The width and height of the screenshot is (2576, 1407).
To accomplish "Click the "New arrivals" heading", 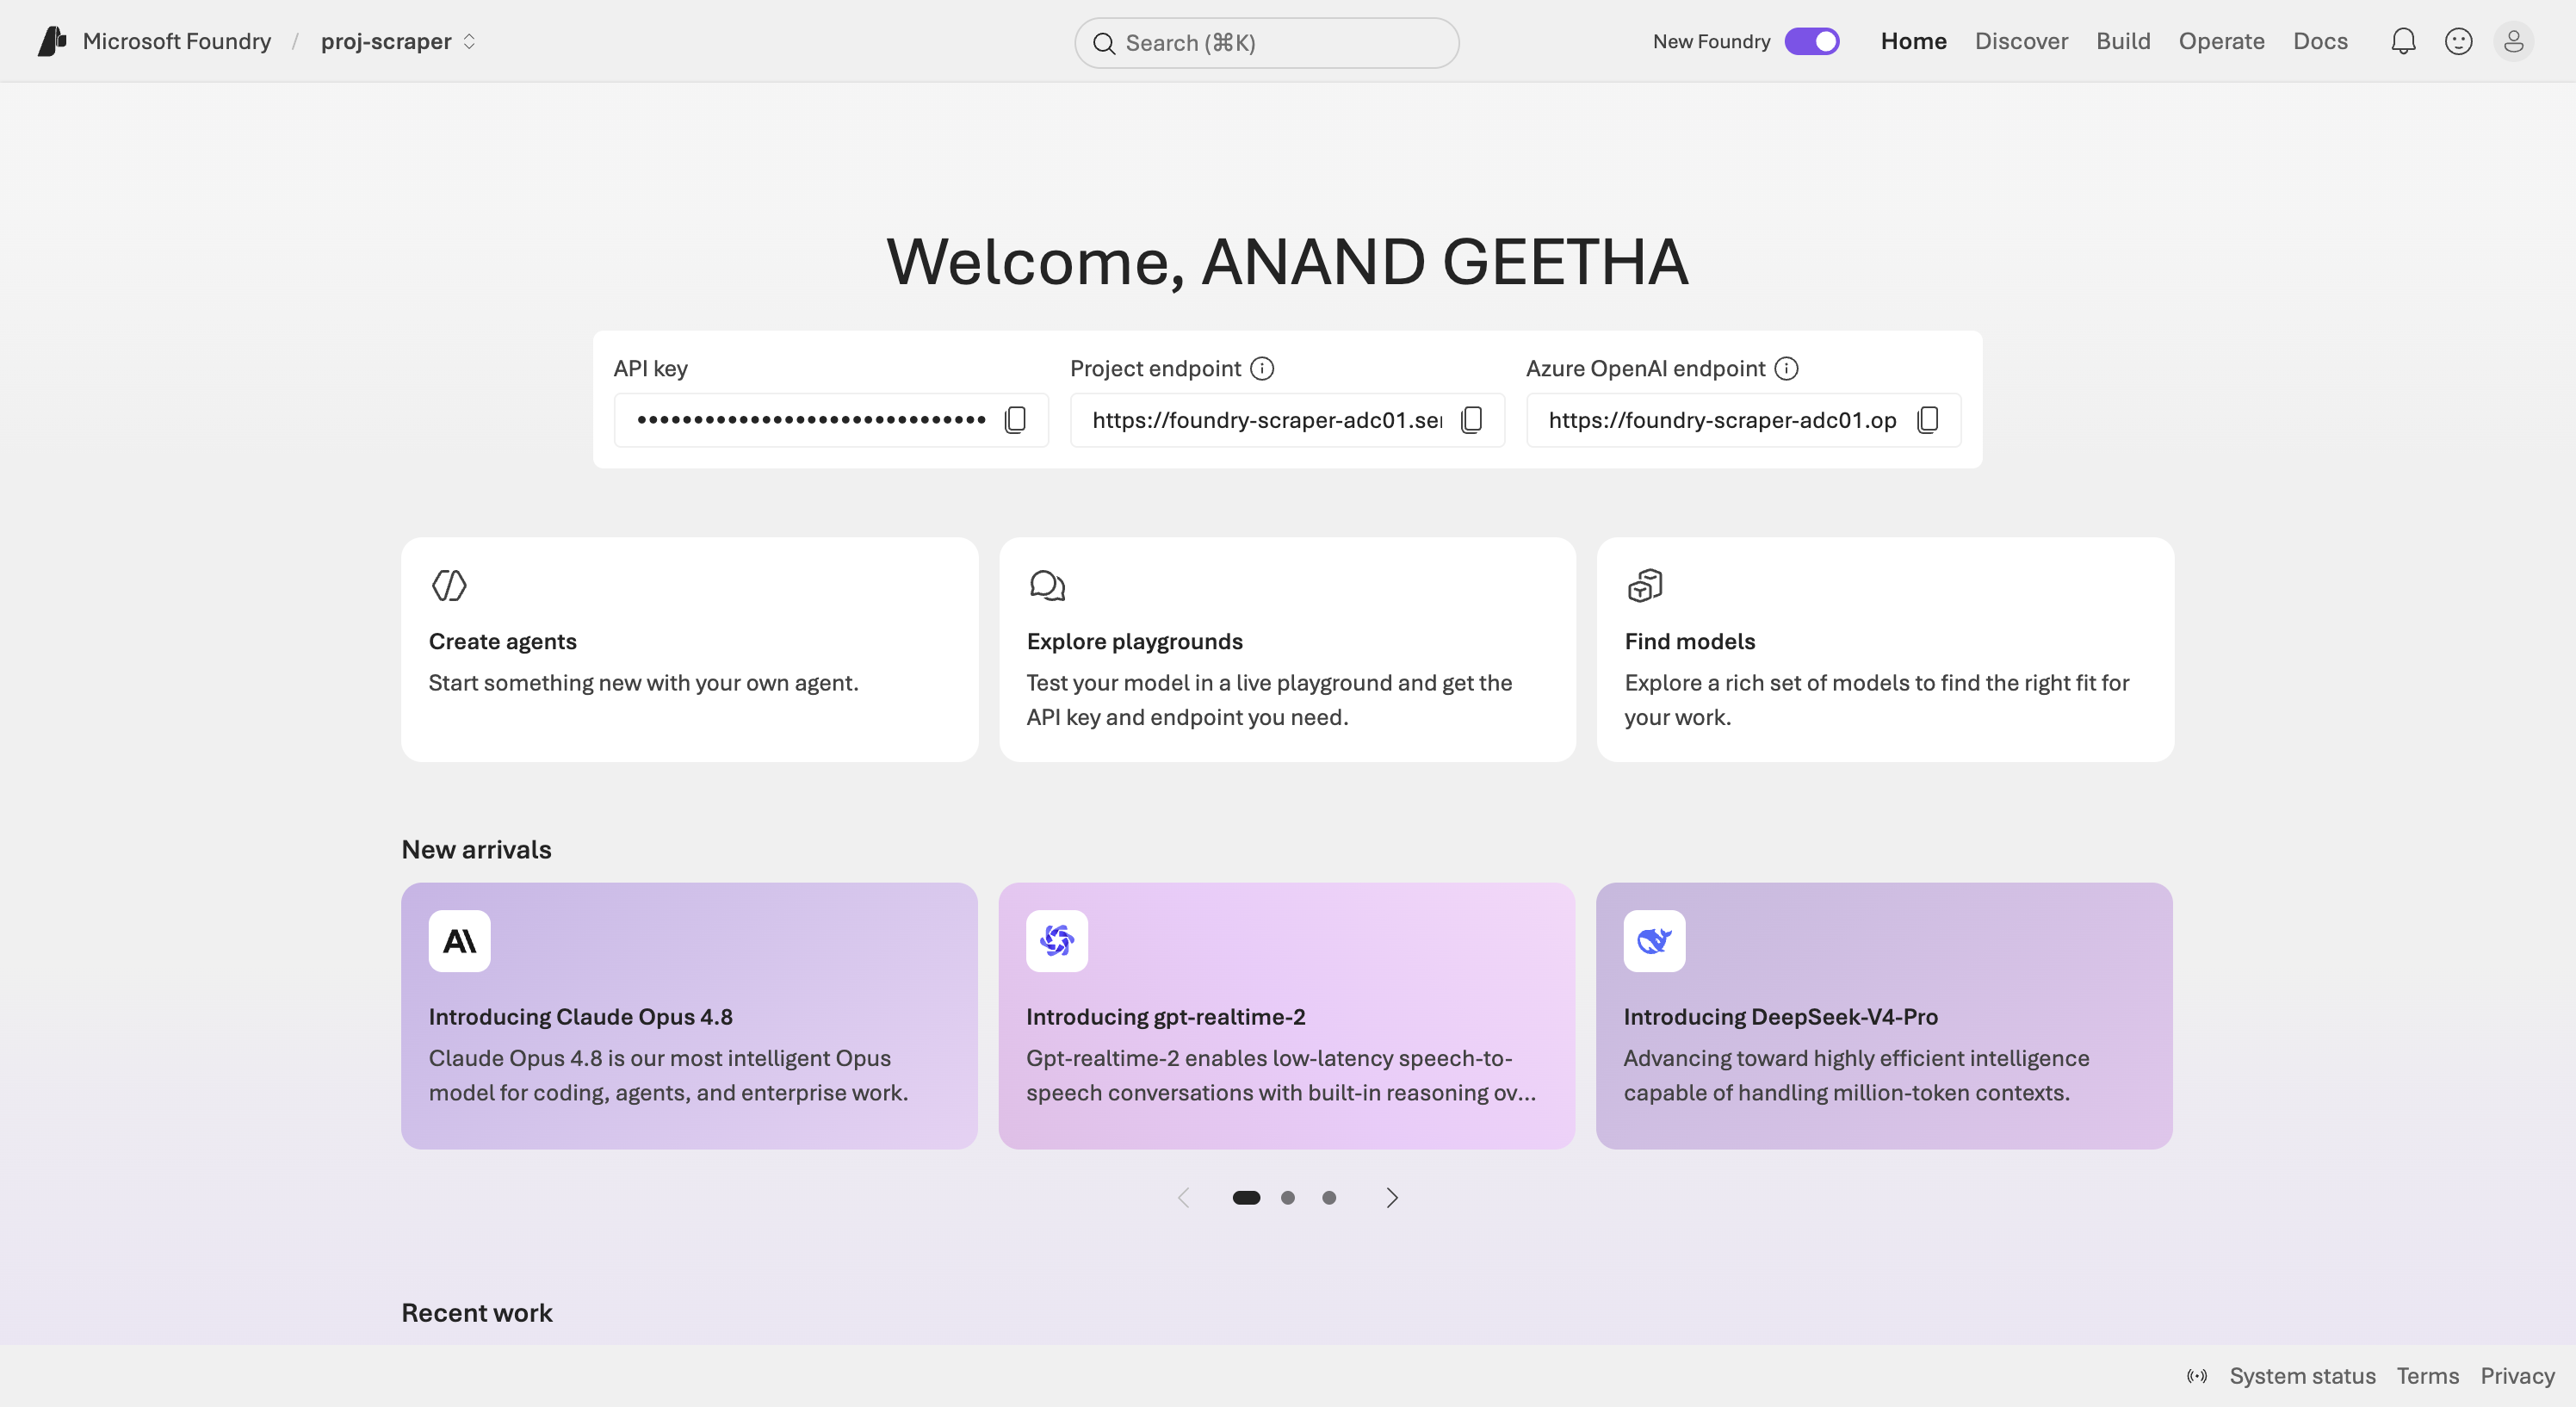I will point(476,850).
